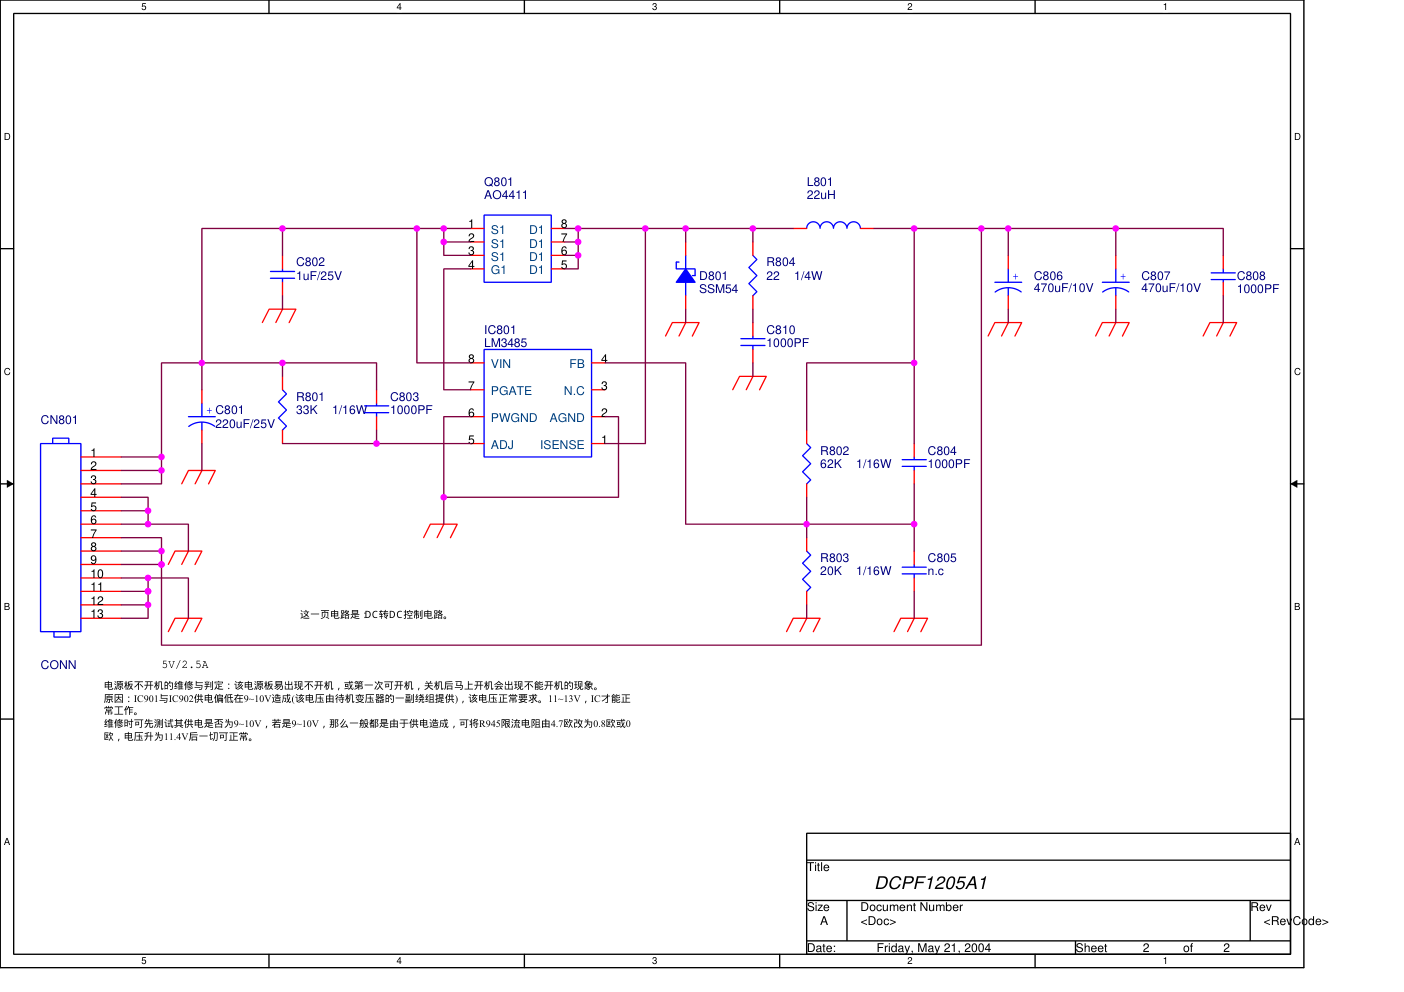Click the C808 1000PF capacitor label

[x=1257, y=283]
